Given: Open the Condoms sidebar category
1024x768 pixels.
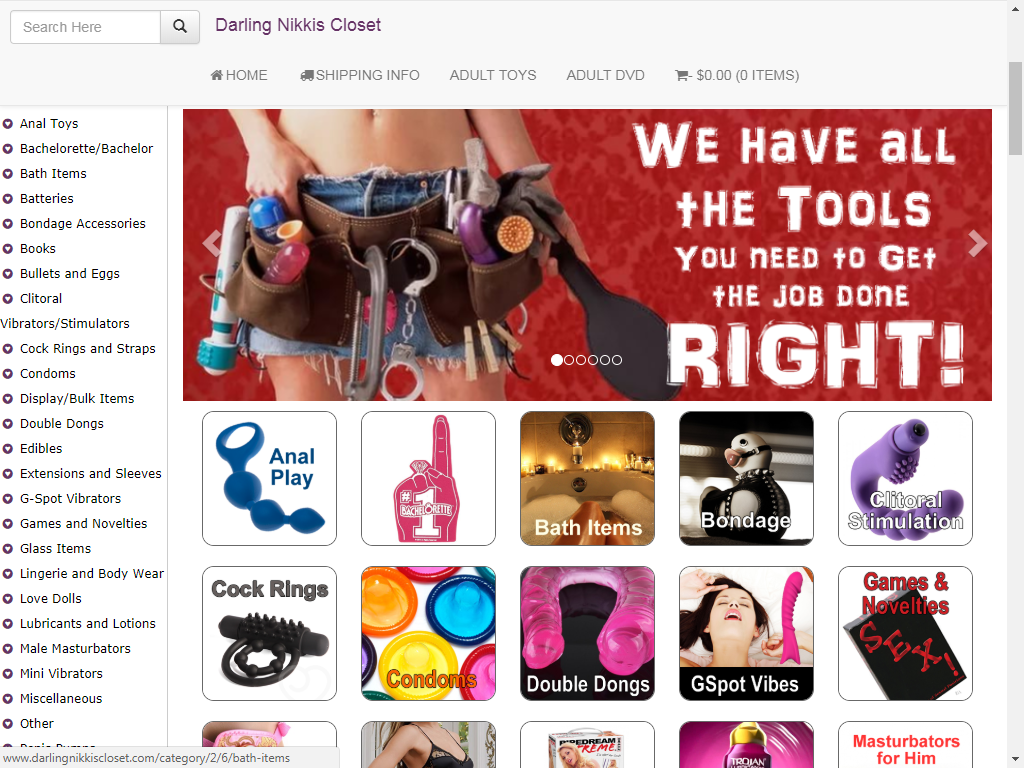Looking at the screenshot, I should [x=48, y=374].
